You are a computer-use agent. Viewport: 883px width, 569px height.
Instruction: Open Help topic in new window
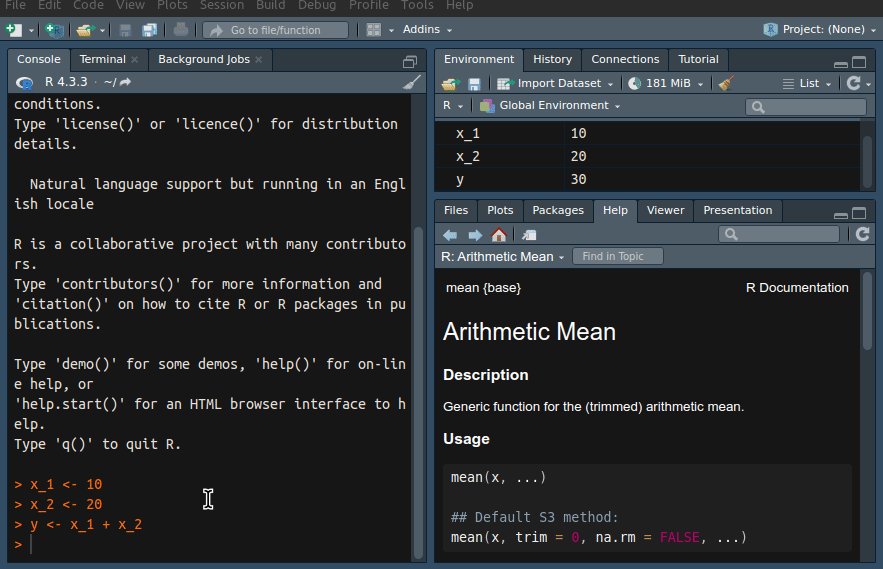[529, 235]
